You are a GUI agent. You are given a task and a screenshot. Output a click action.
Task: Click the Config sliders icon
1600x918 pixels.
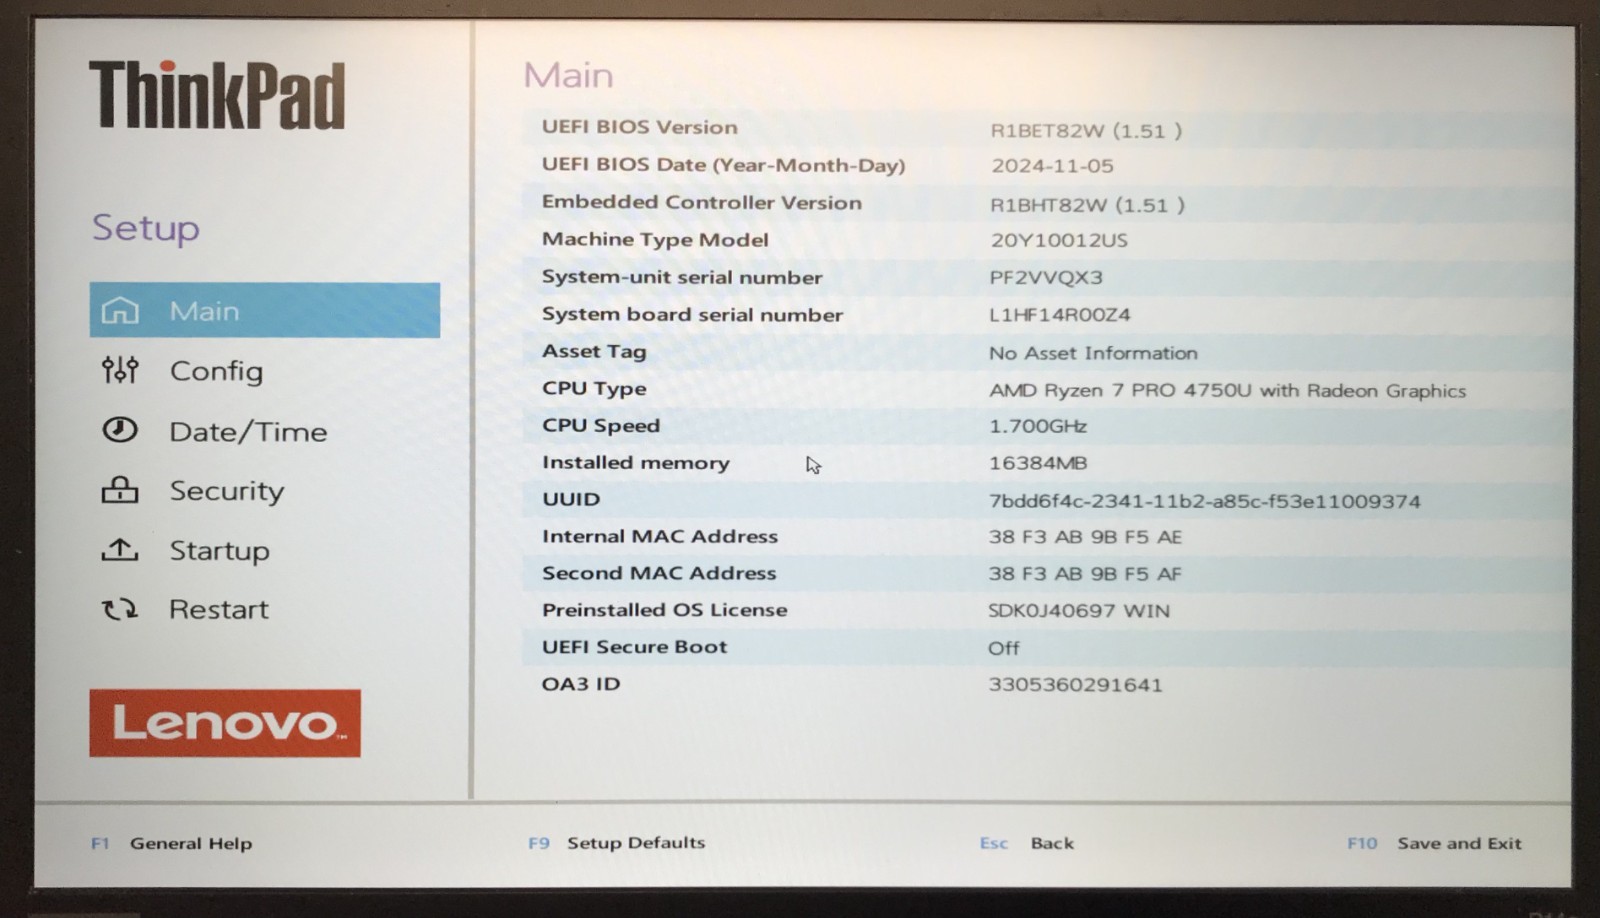click(x=120, y=371)
